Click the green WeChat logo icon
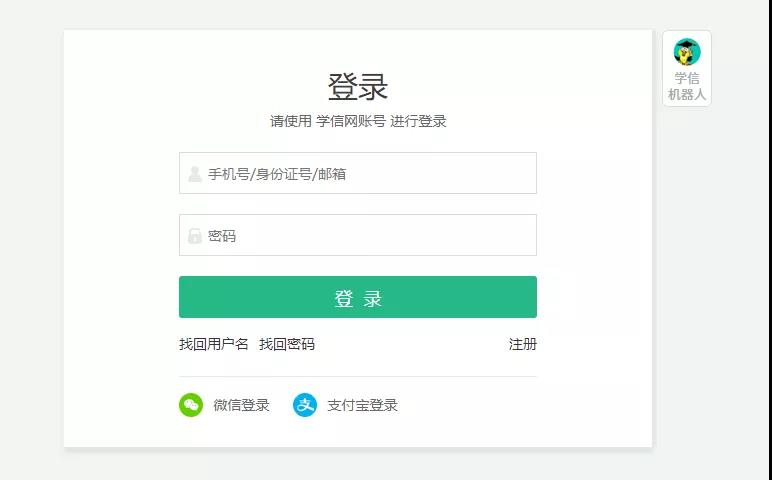Screen dimensions: 772x480 click(191, 405)
